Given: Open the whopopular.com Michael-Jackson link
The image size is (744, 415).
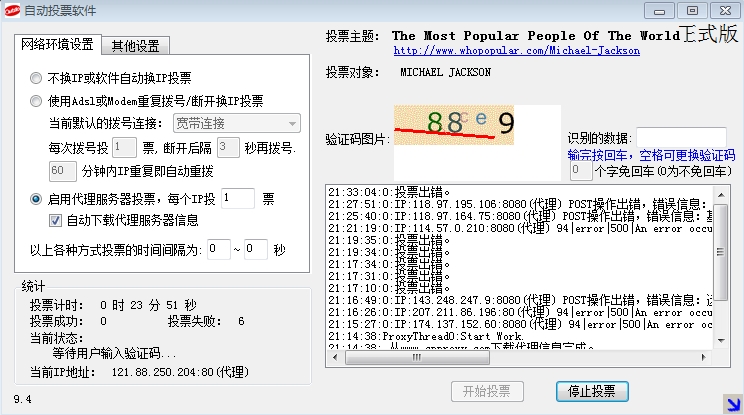Looking at the screenshot, I should coord(517,50).
